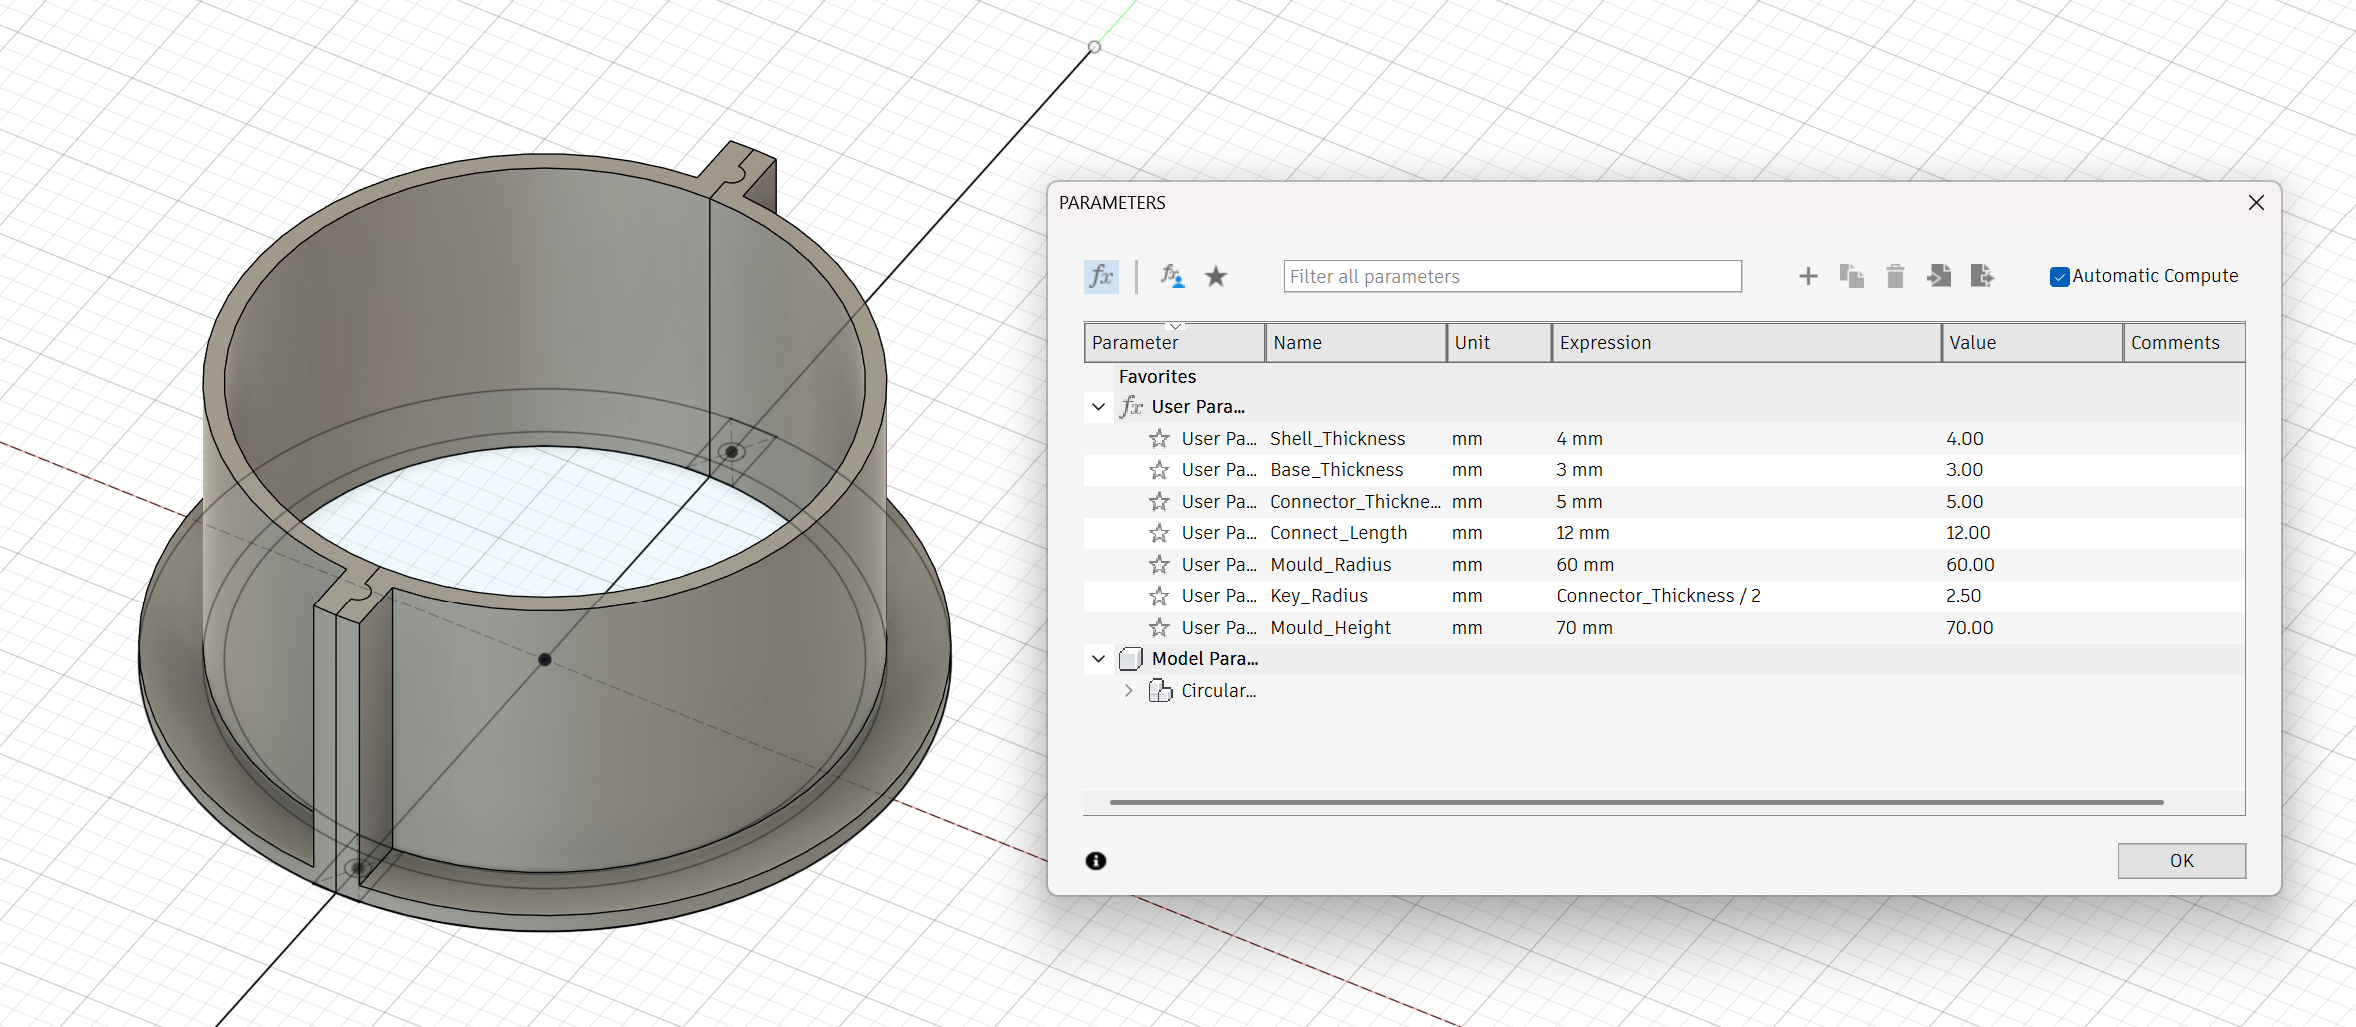Favorite the Mould_Radius parameter star
The image size is (2356, 1027).
click(1159, 565)
